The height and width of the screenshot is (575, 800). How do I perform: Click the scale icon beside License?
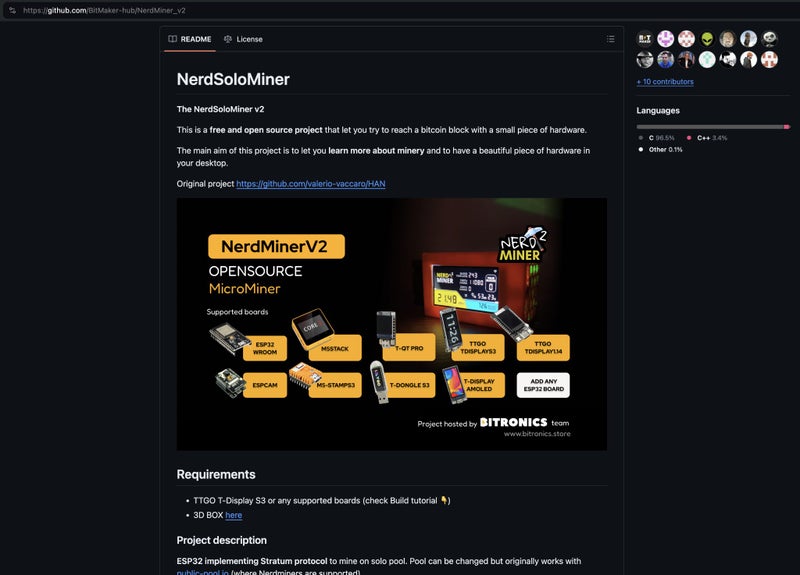click(x=228, y=39)
